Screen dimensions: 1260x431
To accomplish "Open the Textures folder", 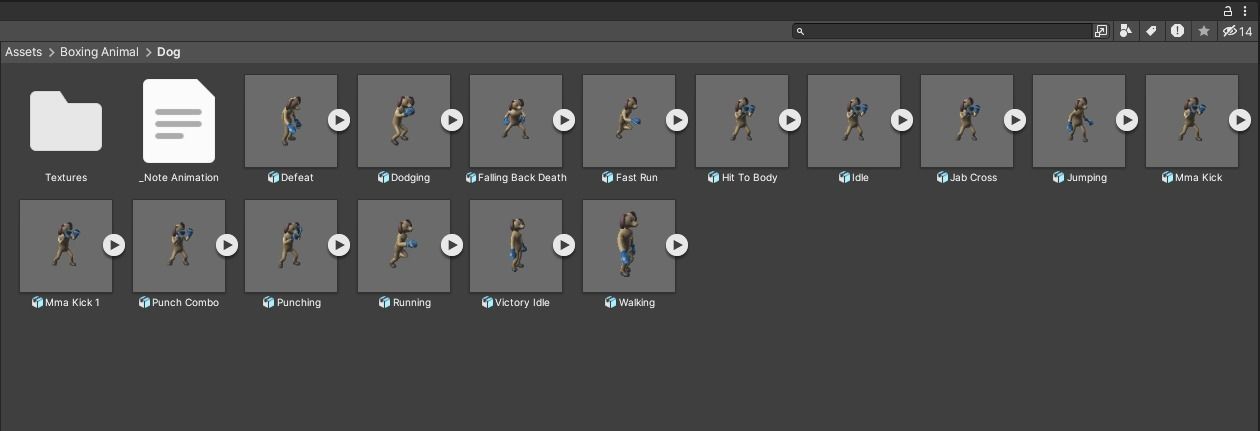I will pos(66,121).
